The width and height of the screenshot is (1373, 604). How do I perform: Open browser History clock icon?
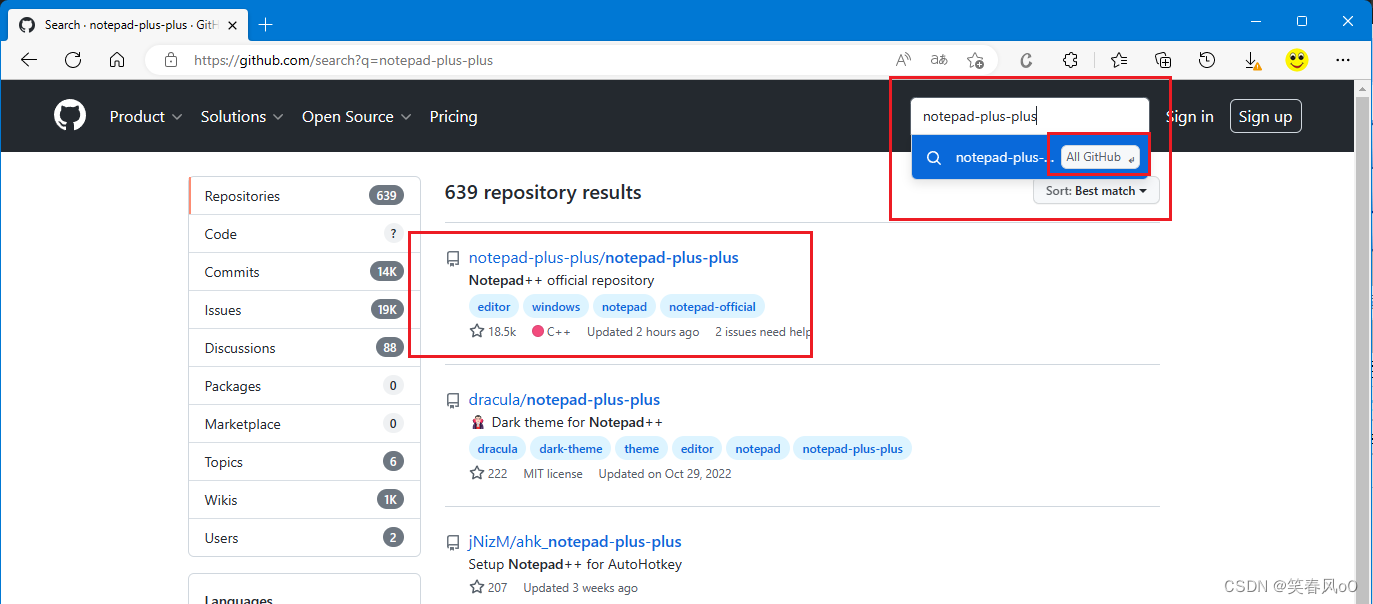coord(1207,60)
